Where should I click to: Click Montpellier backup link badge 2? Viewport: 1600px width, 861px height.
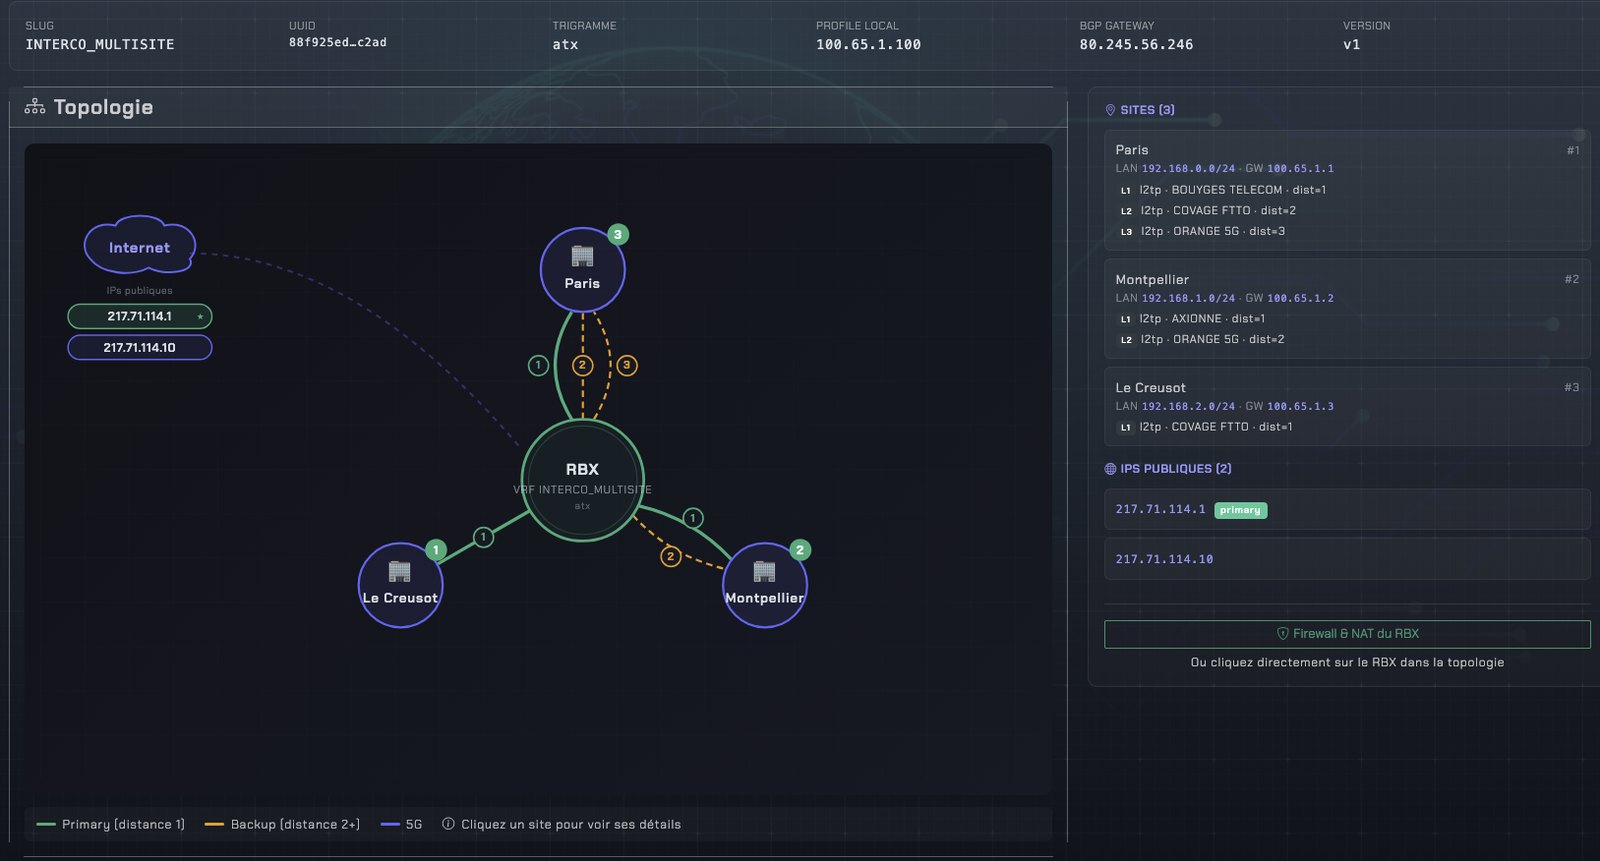(x=671, y=556)
